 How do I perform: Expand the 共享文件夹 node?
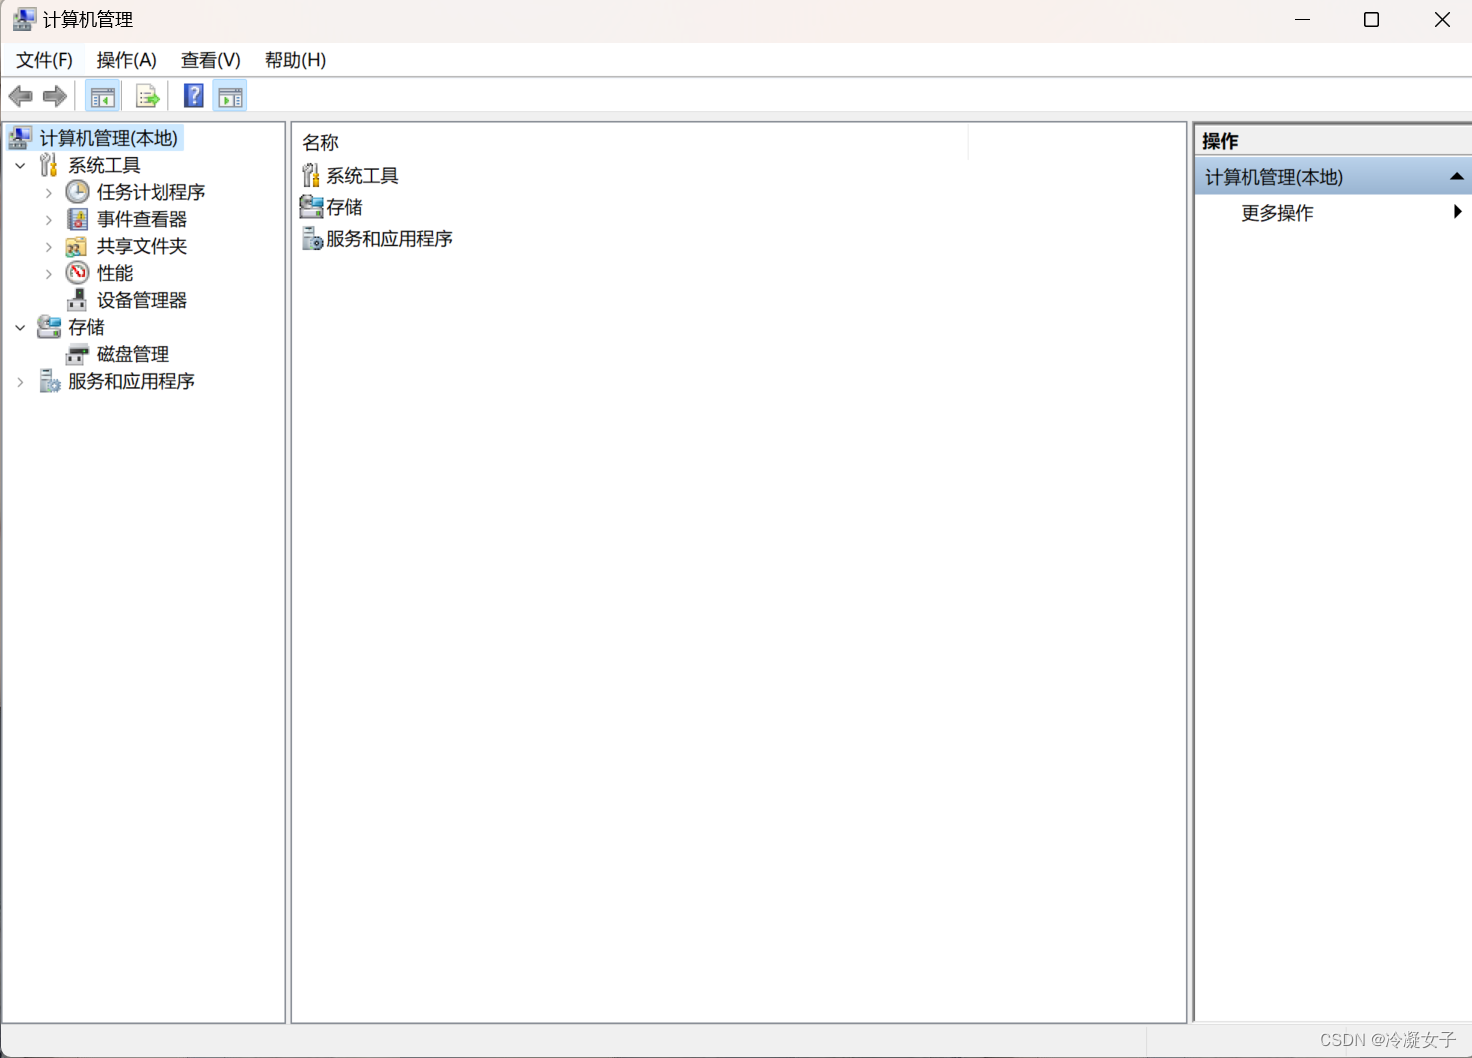pyautogui.click(x=49, y=247)
